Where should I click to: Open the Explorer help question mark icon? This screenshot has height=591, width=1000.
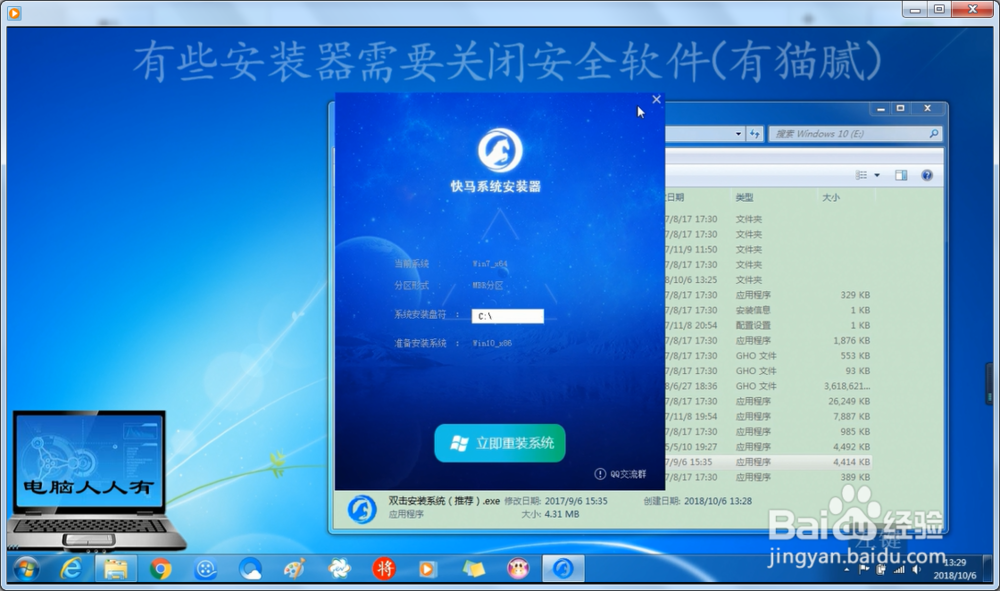(x=927, y=175)
